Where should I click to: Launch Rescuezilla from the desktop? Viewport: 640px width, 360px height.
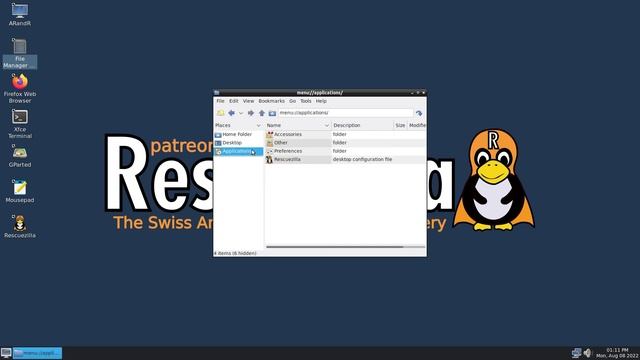tap(20, 227)
